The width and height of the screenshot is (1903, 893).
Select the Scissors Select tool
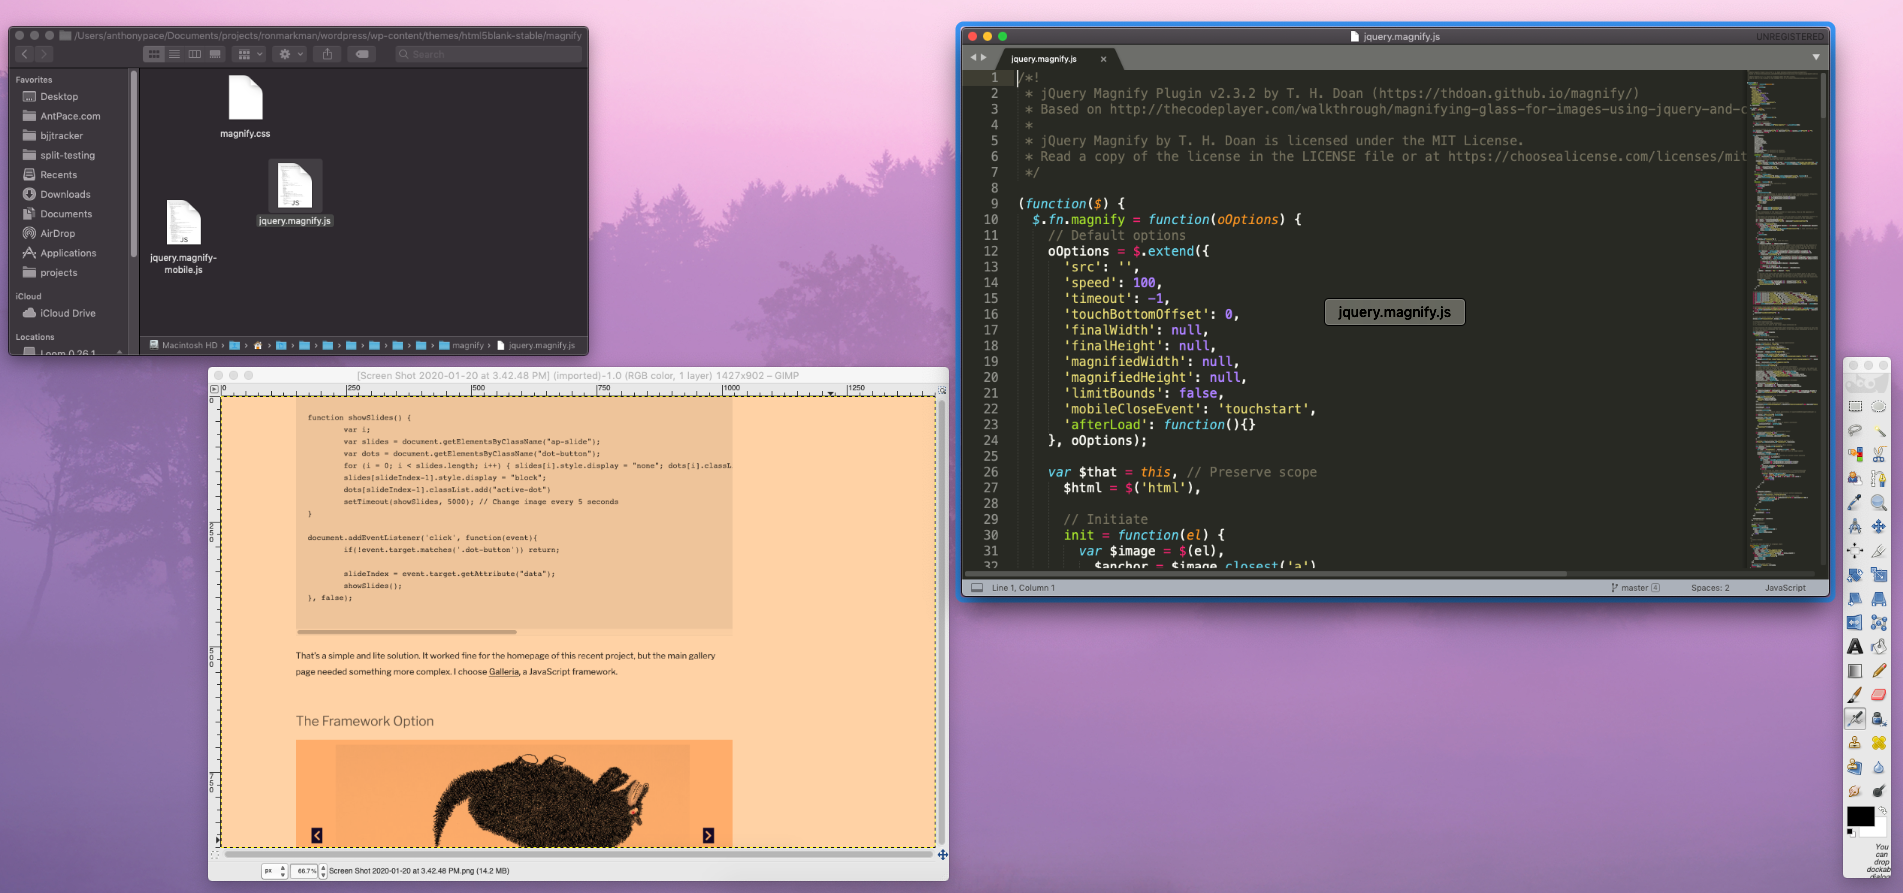(1879, 454)
